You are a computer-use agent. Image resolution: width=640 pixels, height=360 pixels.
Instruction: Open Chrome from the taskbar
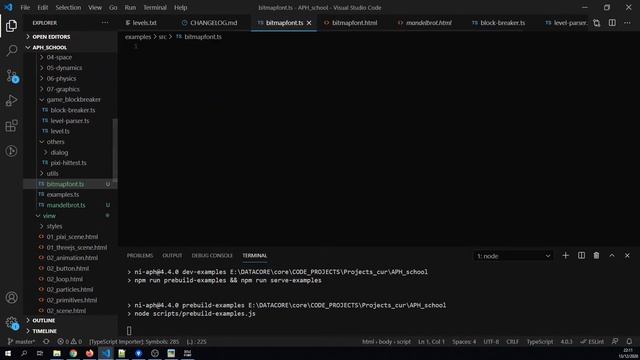pyautogui.click(x=73, y=353)
